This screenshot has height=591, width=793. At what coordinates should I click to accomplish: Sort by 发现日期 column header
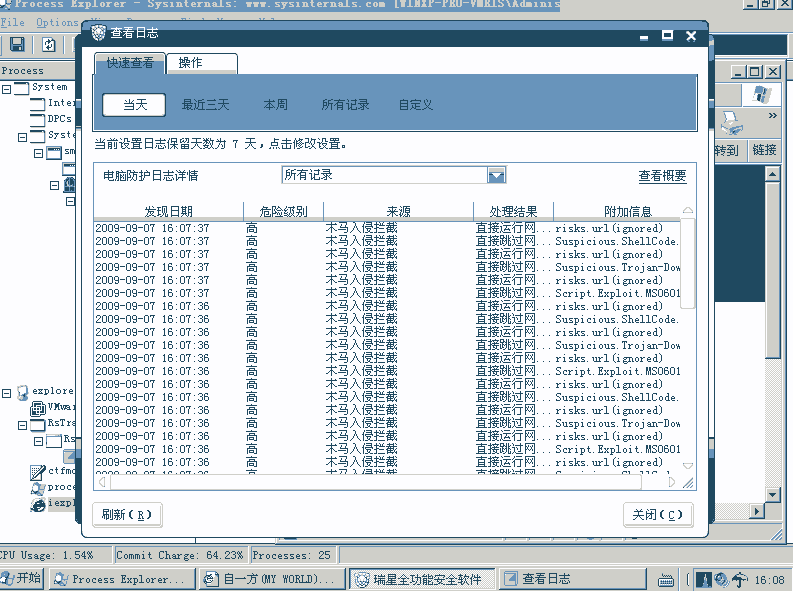click(x=168, y=211)
